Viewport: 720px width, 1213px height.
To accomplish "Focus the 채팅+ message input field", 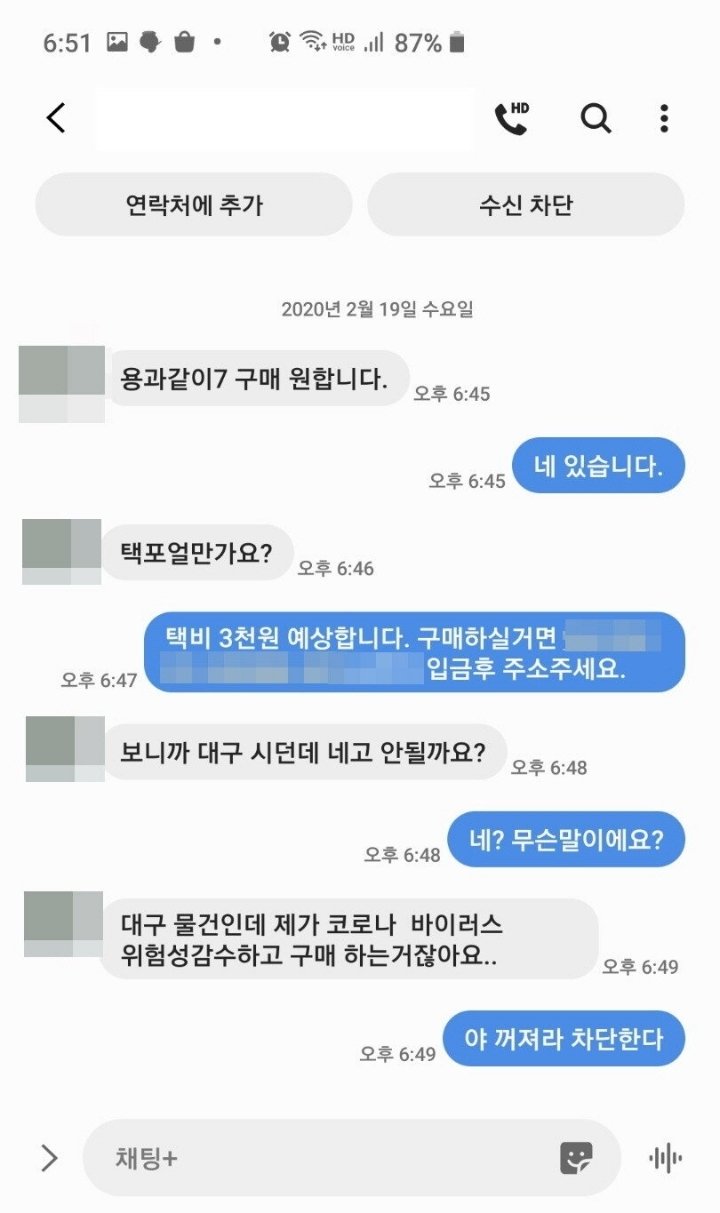I will click(320, 1158).
